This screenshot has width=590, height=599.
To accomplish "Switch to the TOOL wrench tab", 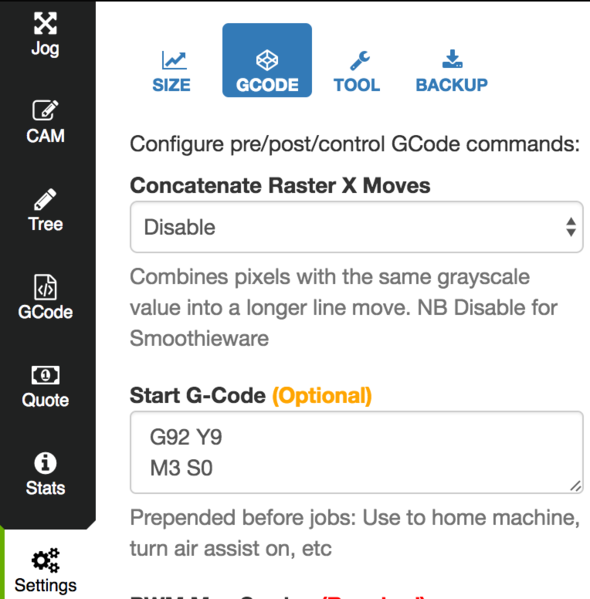I will tap(357, 72).
